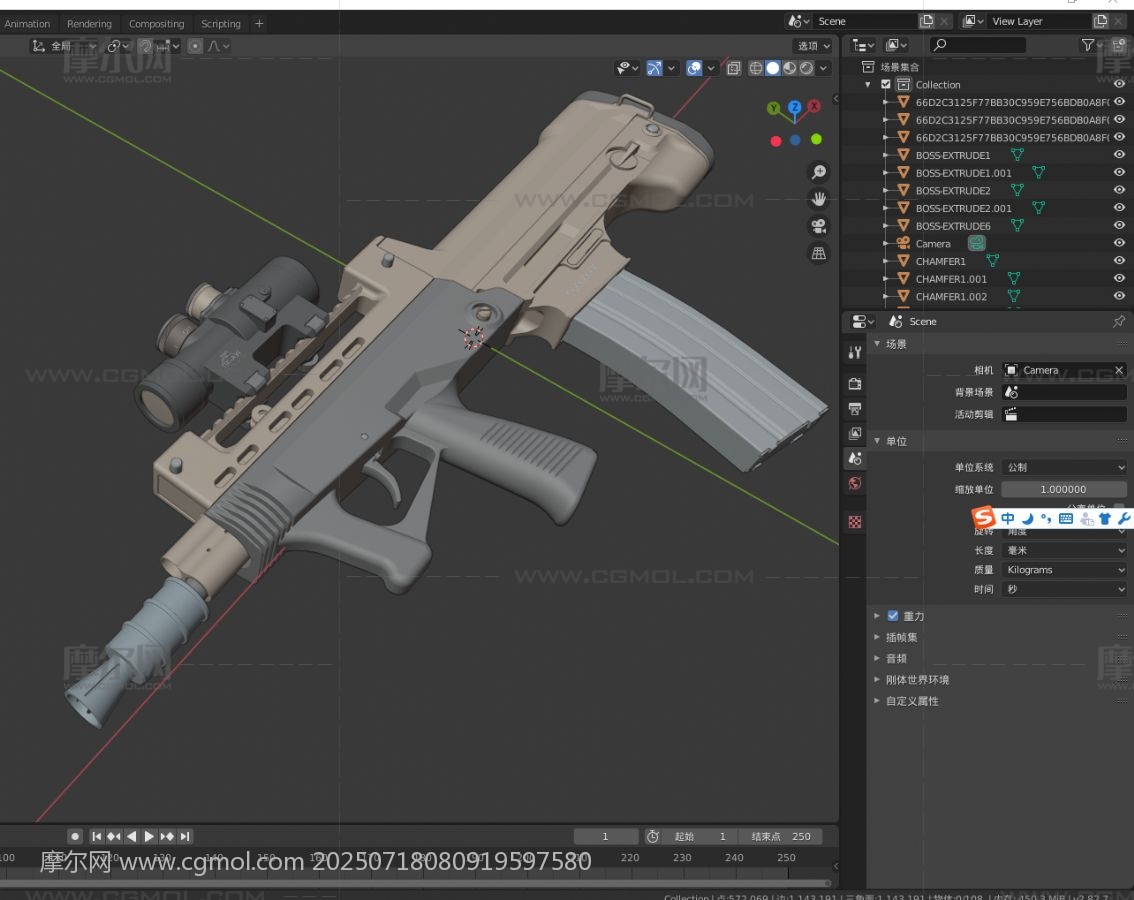
Task: Toggle viewport overlays display
Action: 694,68
